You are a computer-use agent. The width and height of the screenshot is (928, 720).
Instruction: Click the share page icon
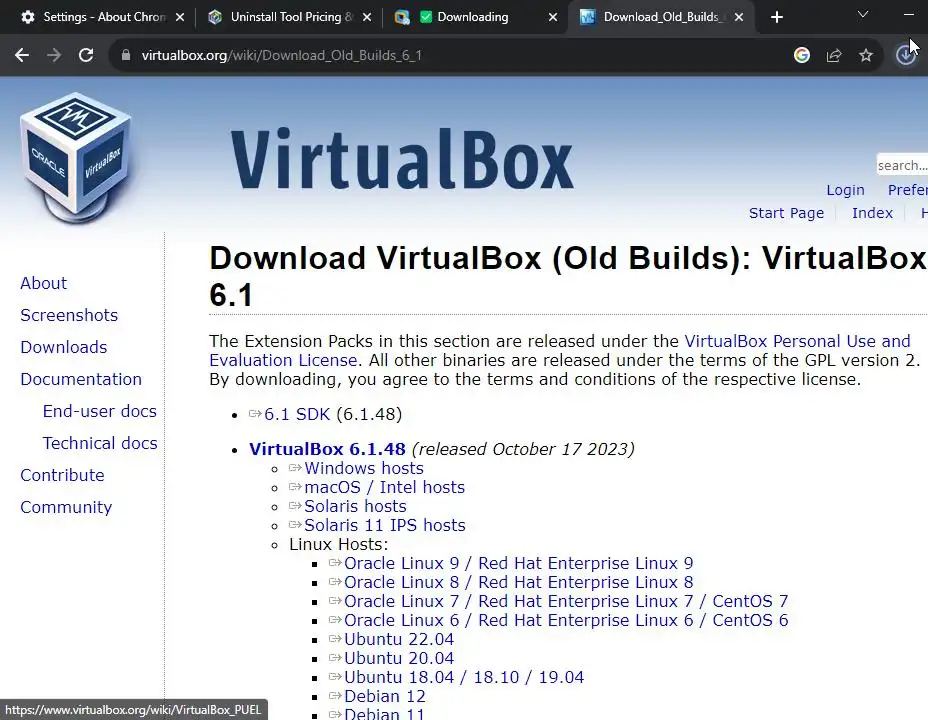click(834, 55)
